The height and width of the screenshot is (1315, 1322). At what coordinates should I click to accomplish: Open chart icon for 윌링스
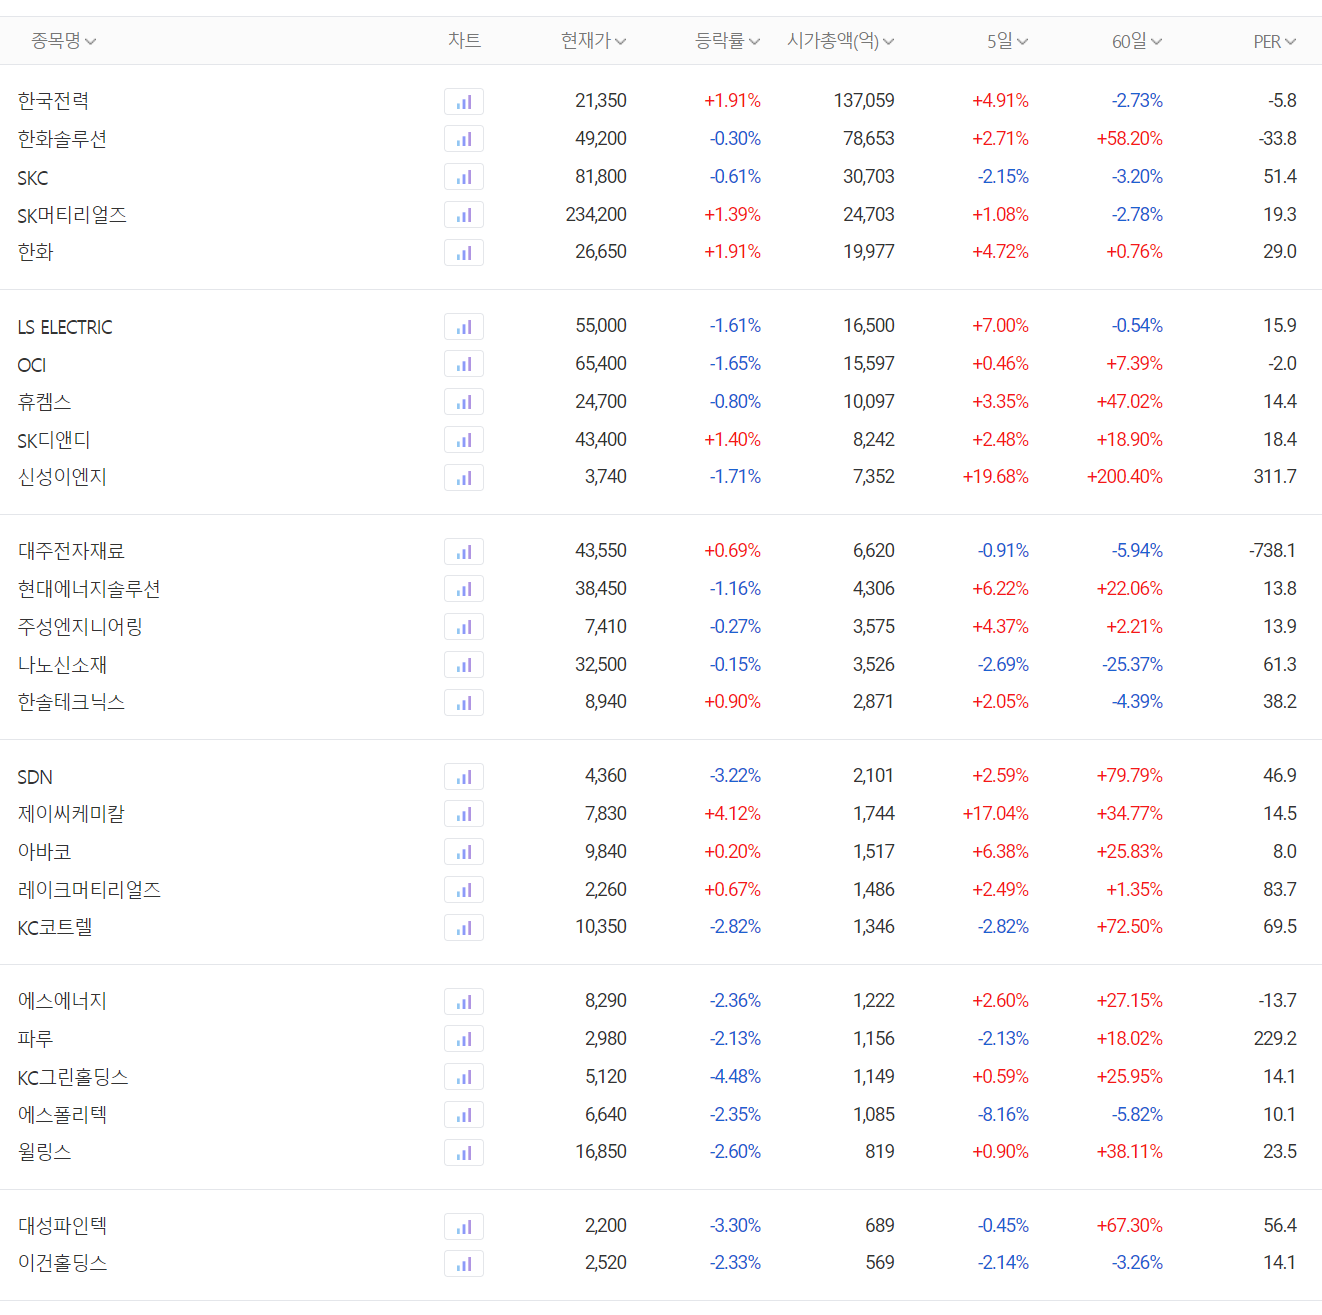(x=464, y=1152)
